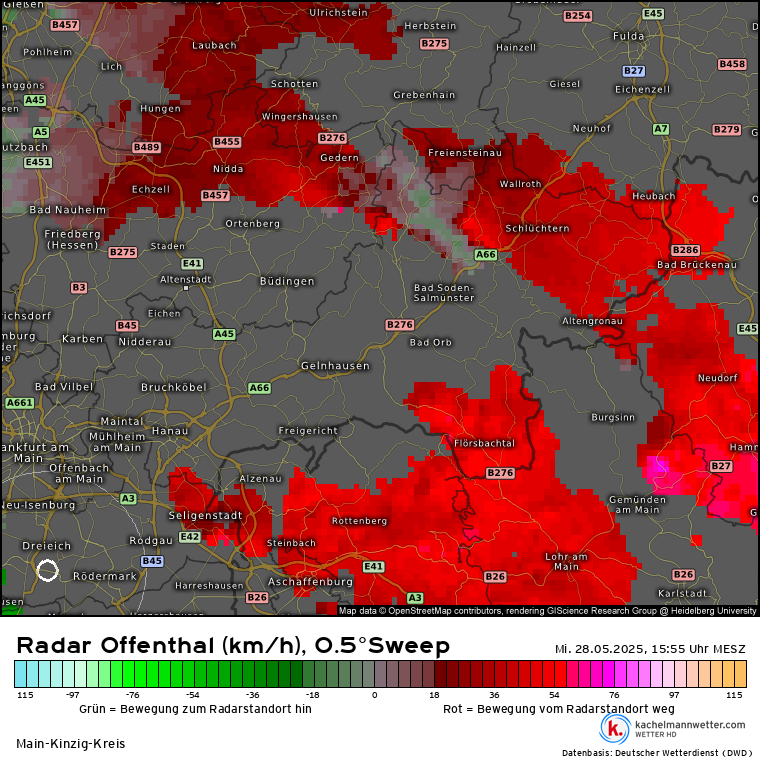Screen dimensions: 760x760
Task: Click the E451 route shield
Action: (38, 162)
